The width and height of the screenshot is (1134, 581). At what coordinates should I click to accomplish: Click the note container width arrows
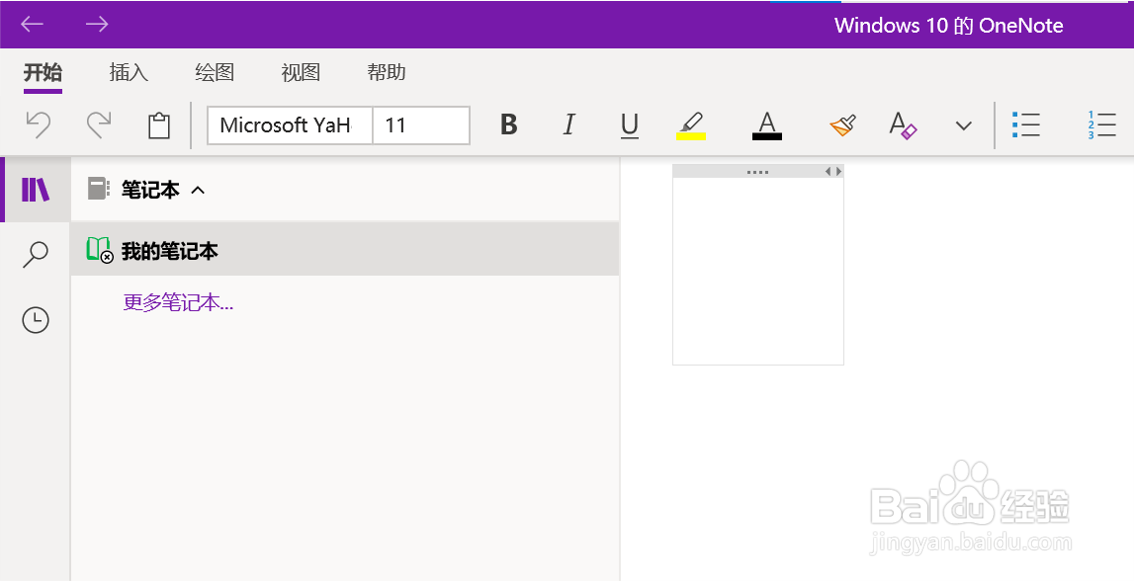pyautogui.click(x=833, y=171)
